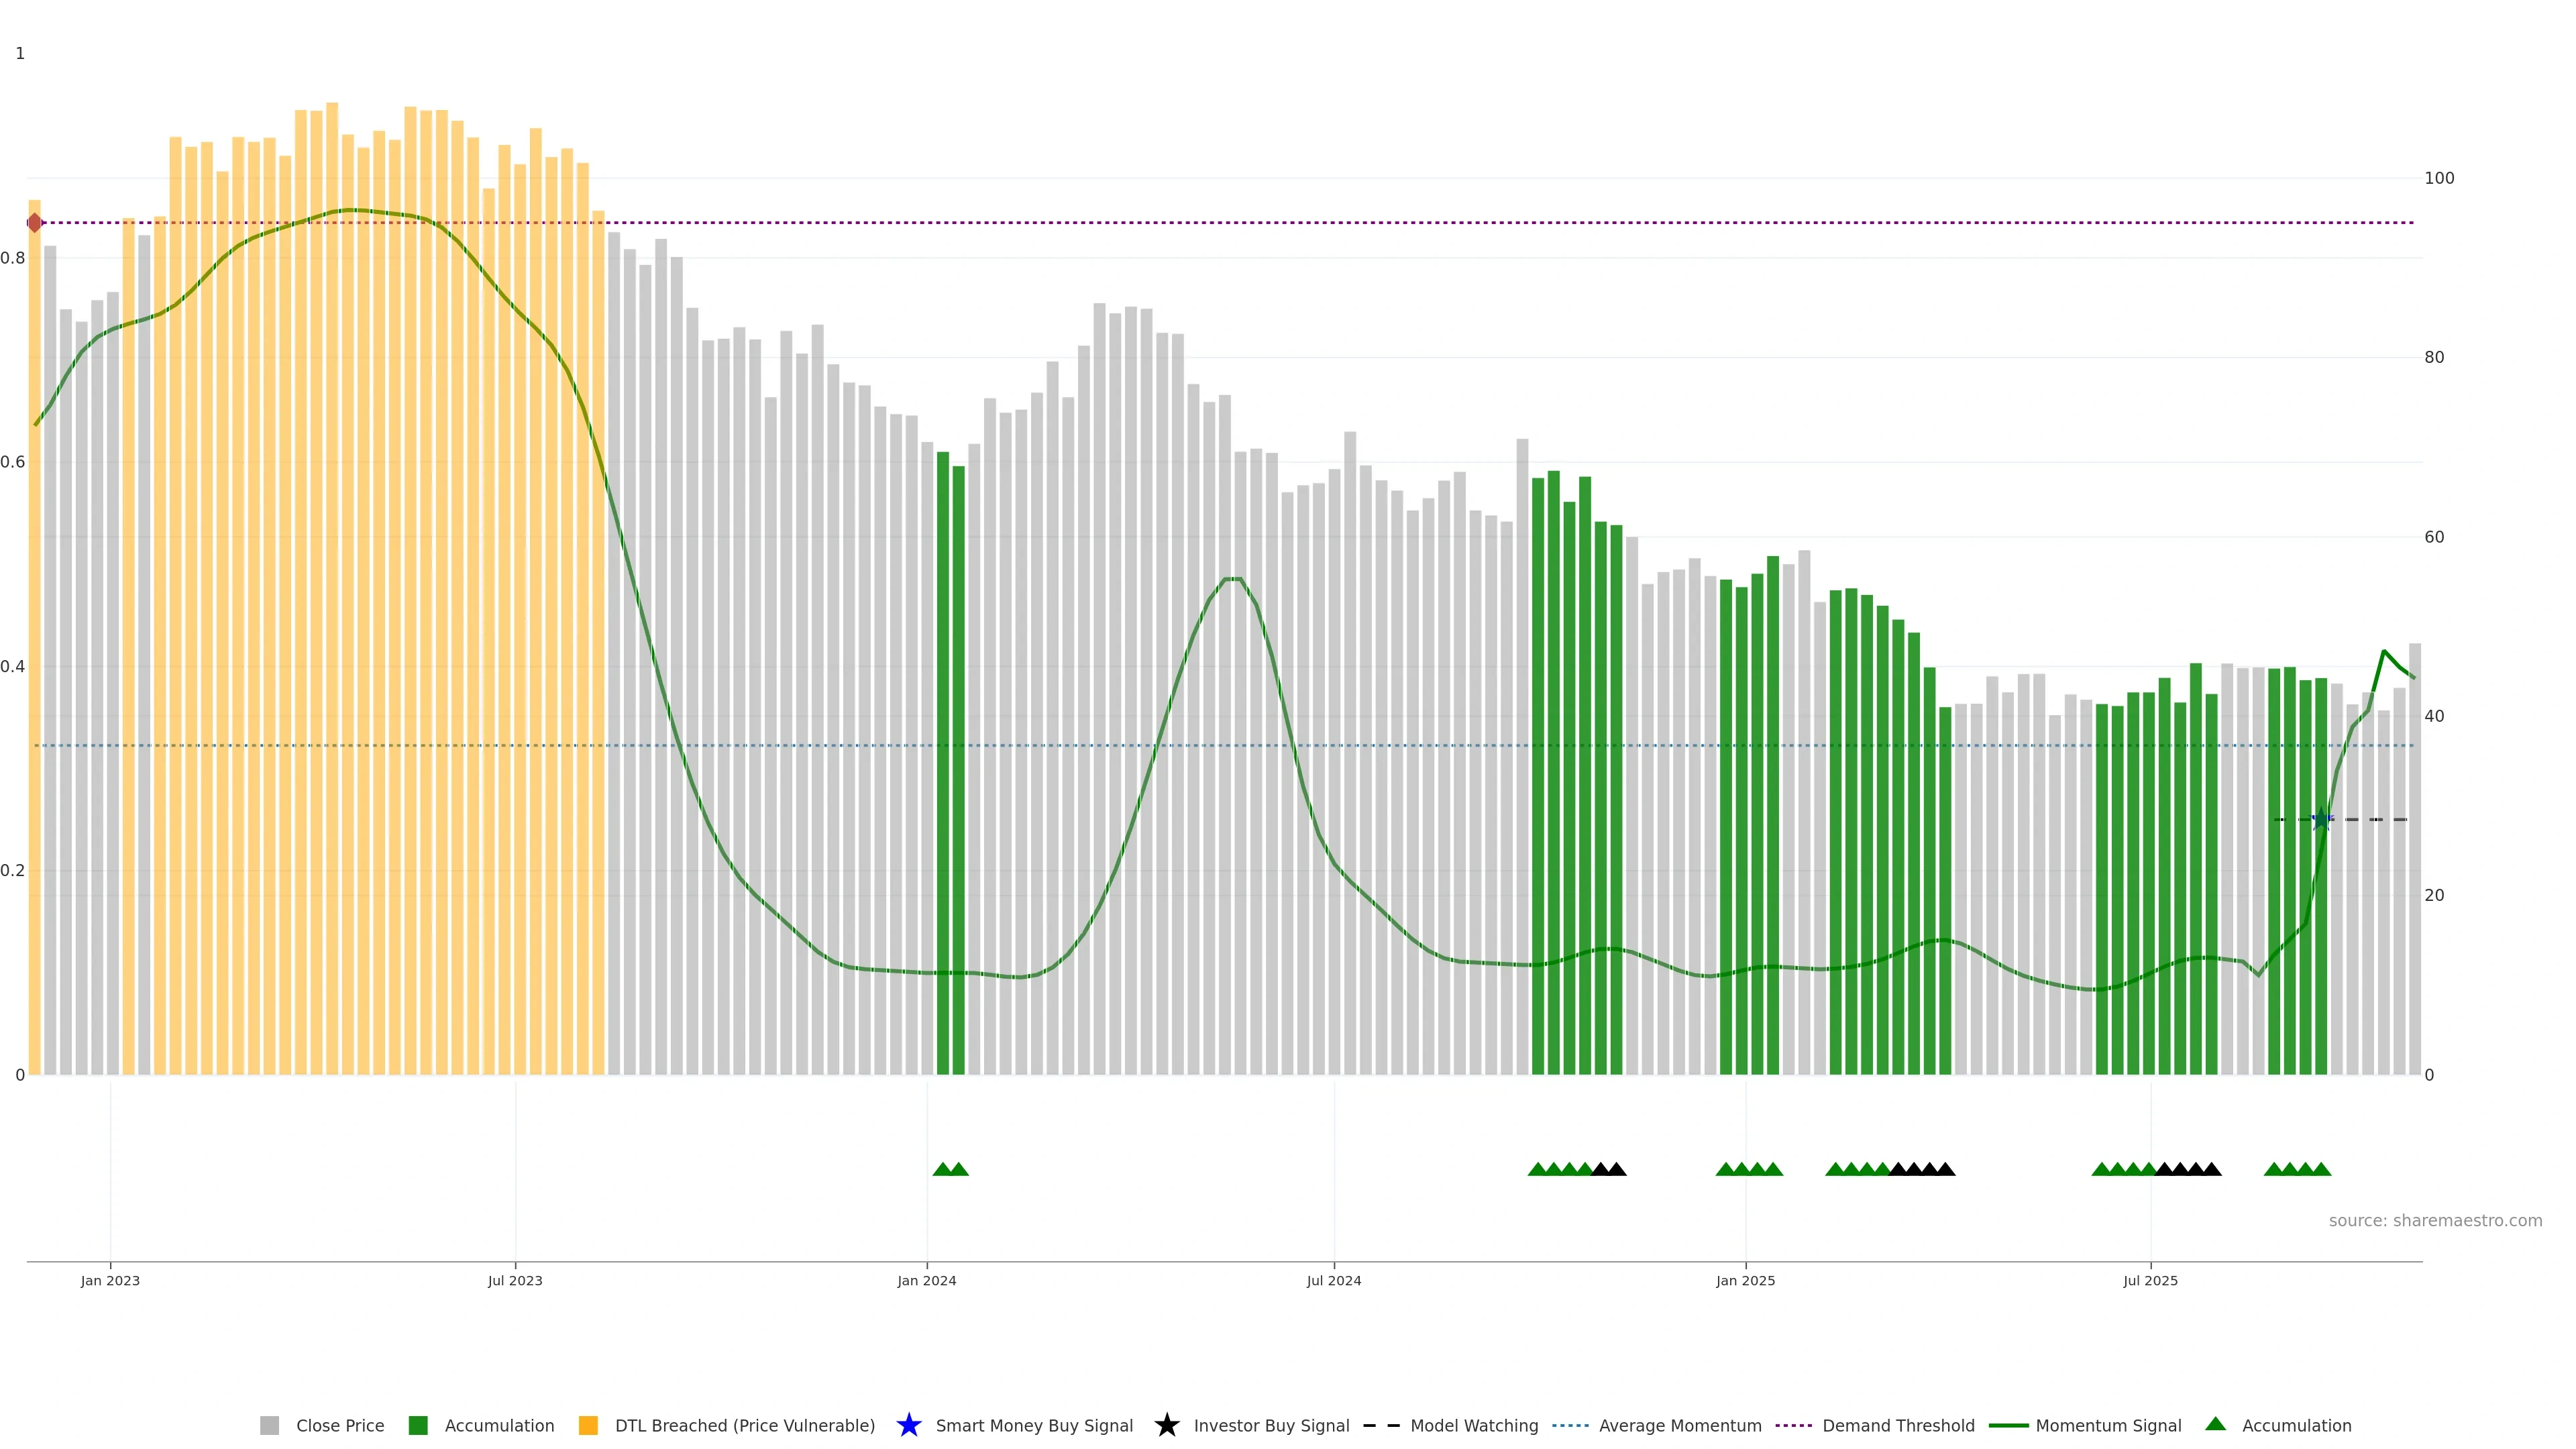
Task: Click the blue star on the chart
Action: coord(2321,820)
